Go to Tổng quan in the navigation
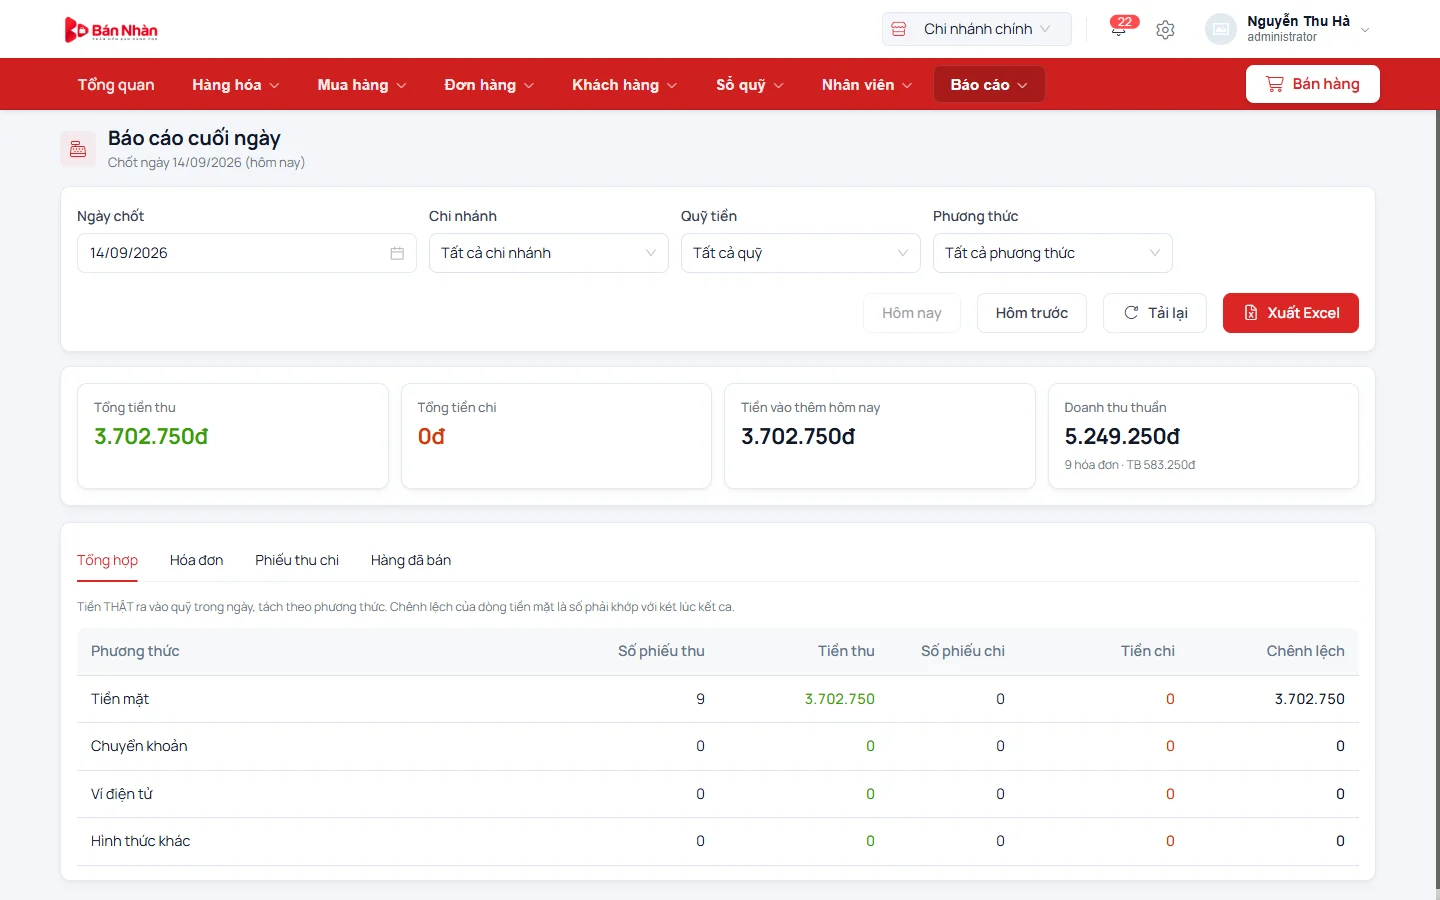This screenshot has width=1440, height=900. (116, 85)
